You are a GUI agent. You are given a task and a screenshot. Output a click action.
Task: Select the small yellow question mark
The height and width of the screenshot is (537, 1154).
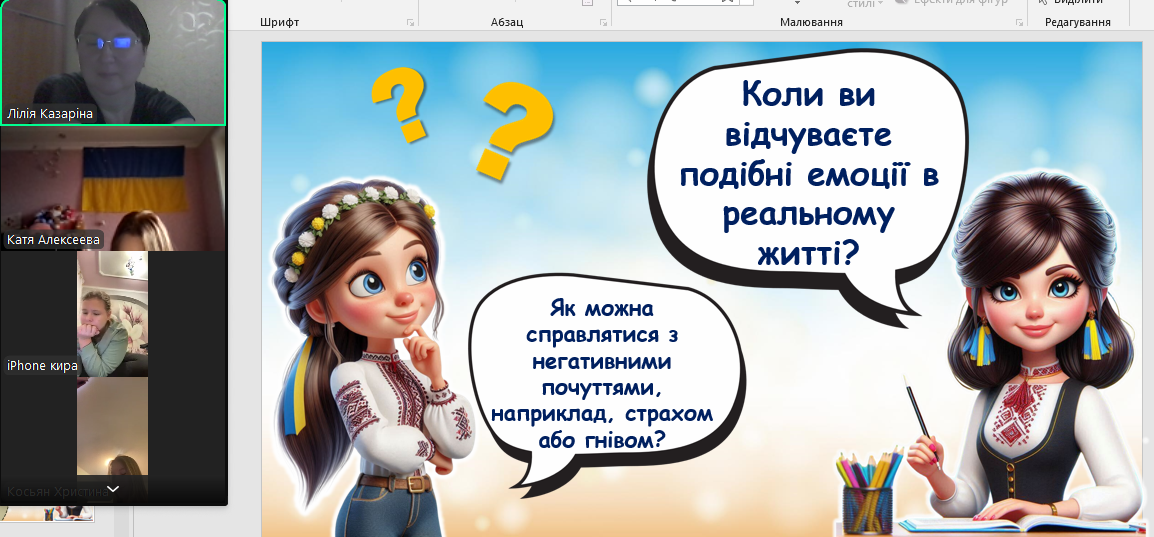coord(400,104)
